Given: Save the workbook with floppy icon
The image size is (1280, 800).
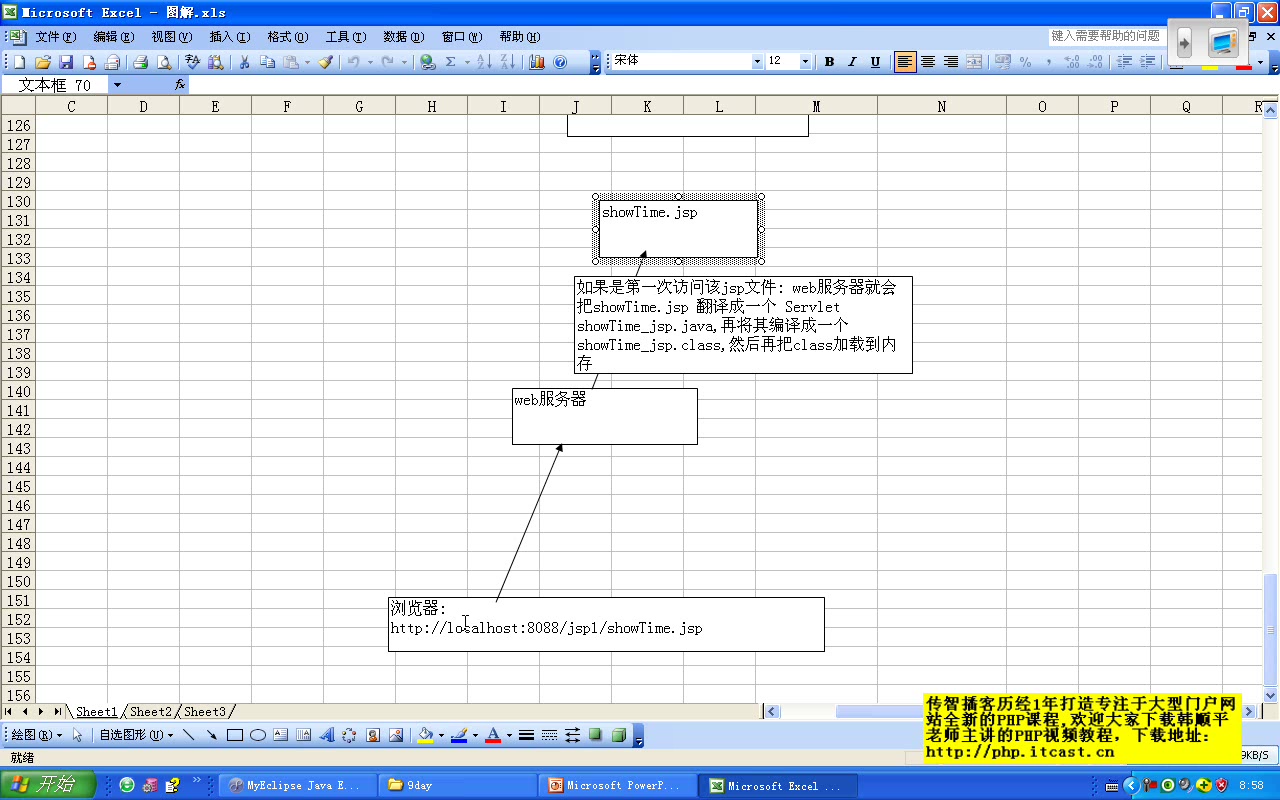Looking at the screenshot, I should 66,62.
